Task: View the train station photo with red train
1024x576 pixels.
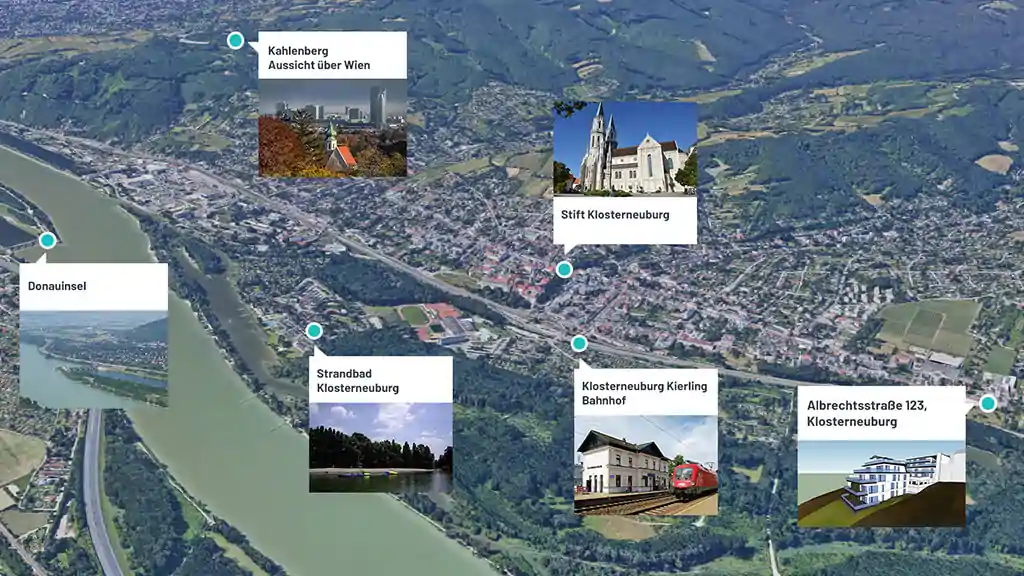Action: coord(646,464)
